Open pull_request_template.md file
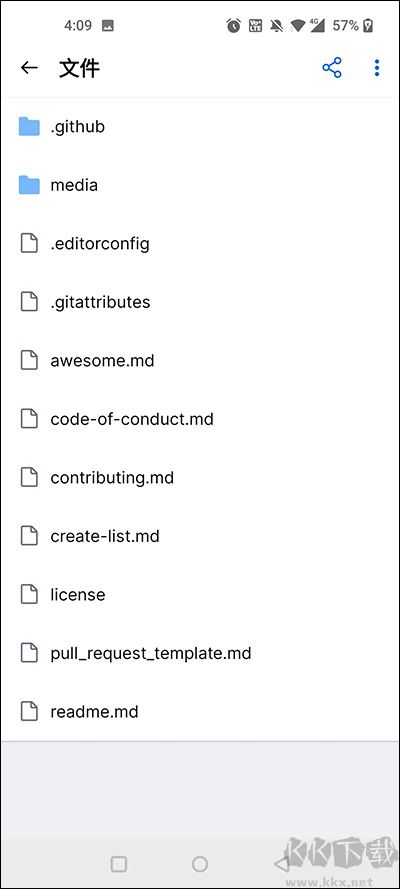The width and height of the screenshot is (400, 889). click(x=200, y=653)
